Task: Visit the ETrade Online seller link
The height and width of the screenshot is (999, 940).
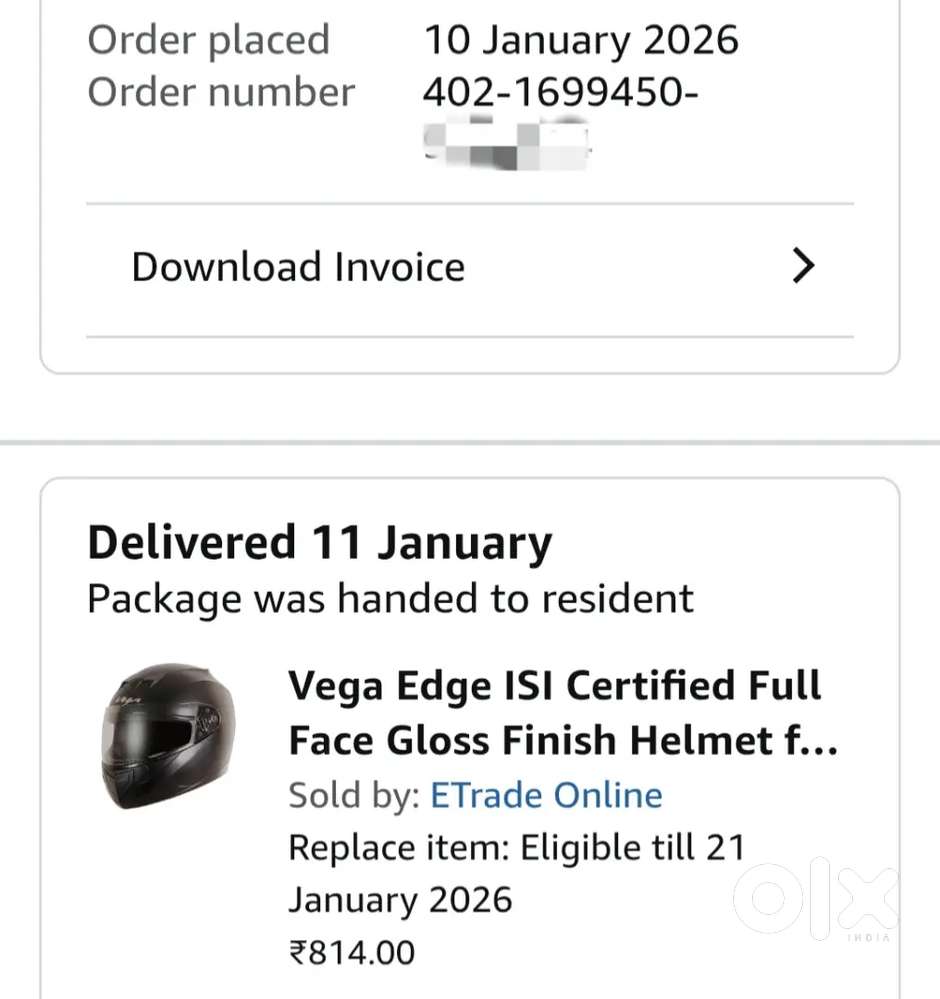Action: click(x=546, y=796)
